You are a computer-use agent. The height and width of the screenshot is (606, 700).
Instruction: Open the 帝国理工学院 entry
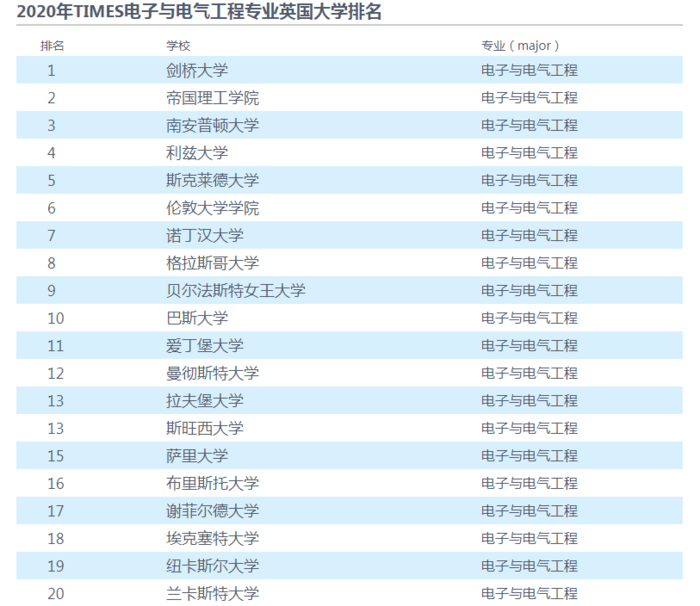(x=212, y=98)
